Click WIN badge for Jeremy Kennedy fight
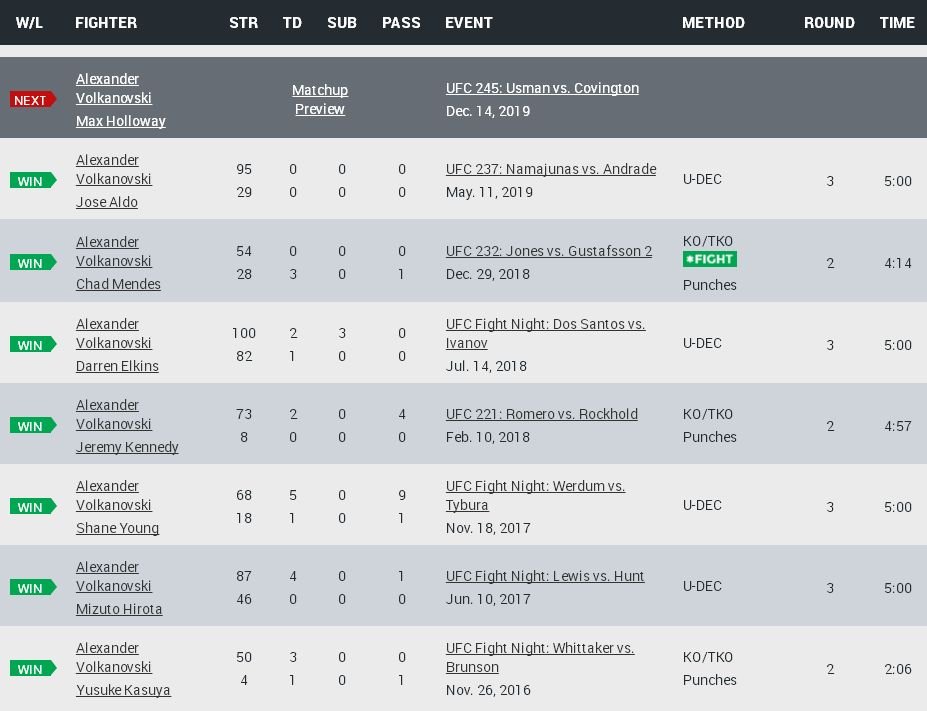This screenshot has height=711, width=927. (x=32, y=426)
